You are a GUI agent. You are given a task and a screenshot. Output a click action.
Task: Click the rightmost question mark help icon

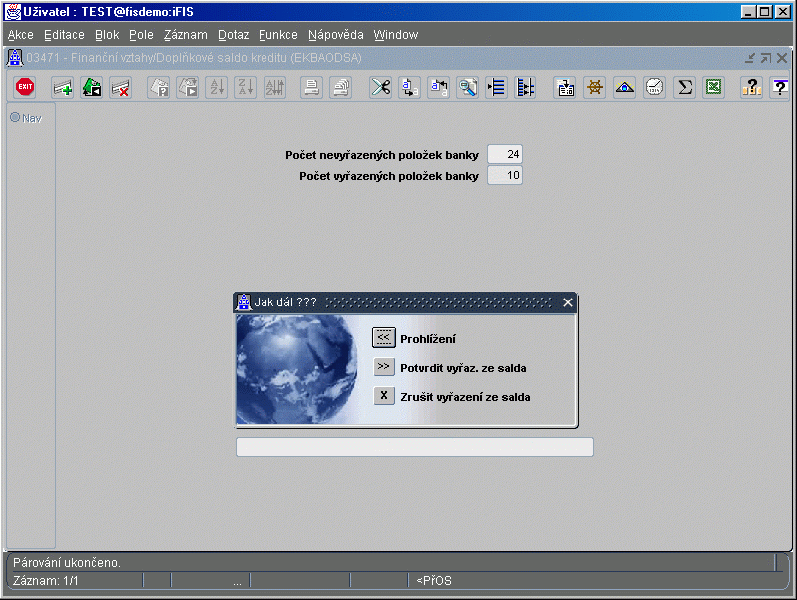pyautogui.click(x=780, y=87)
